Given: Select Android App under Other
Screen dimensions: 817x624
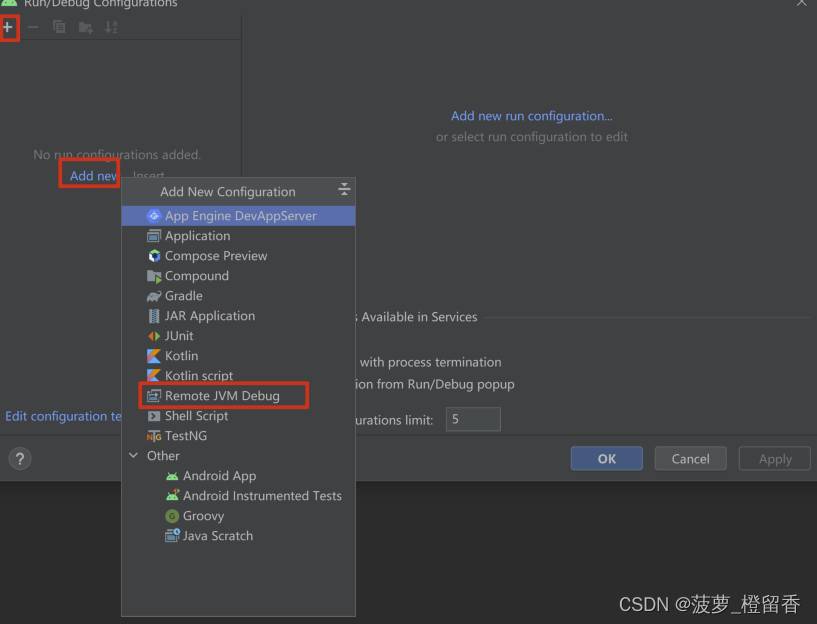Looking at the screenshot, I should coord(238,476).
